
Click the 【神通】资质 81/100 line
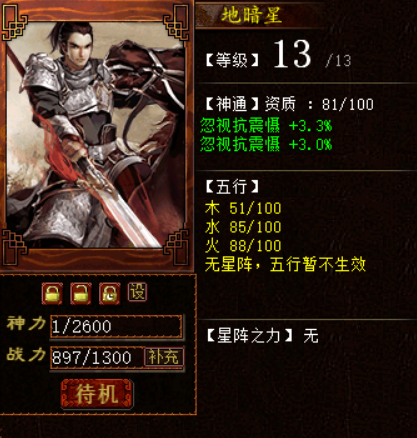(289, 104)
